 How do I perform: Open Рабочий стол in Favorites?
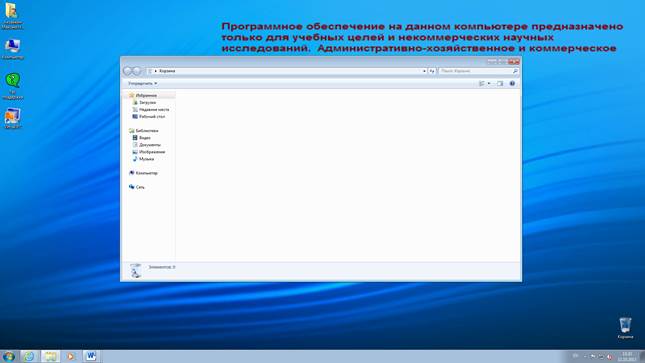click(x=151, y=116)
